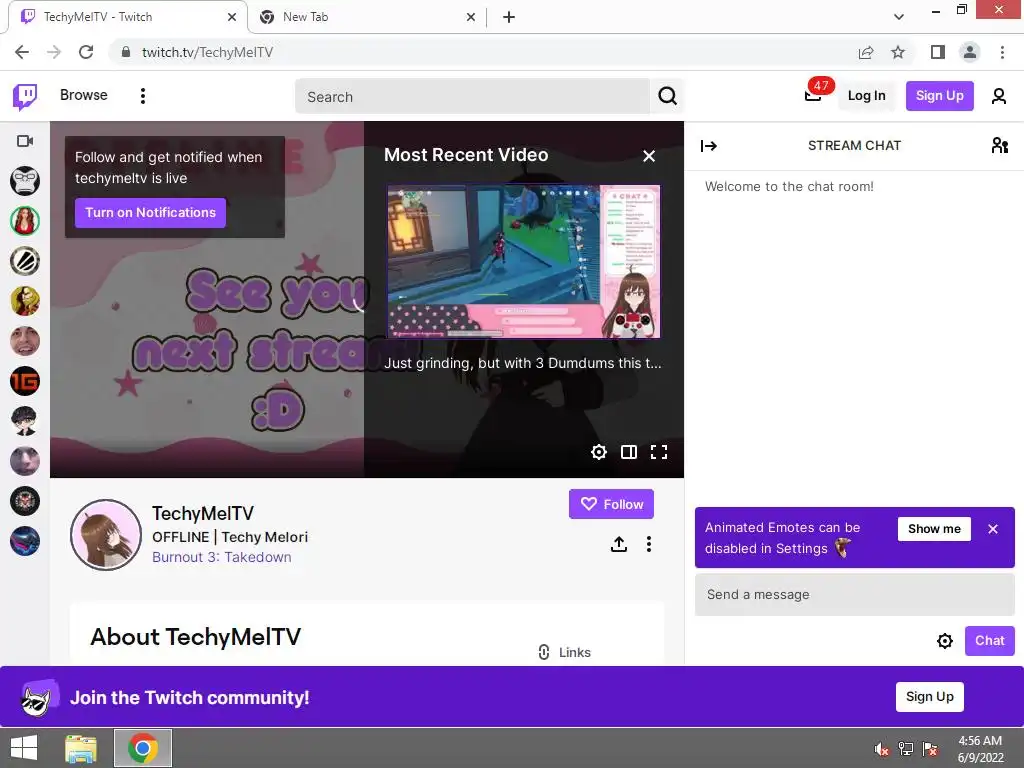Reload the page
The image size is (1024, 768).
86,52
